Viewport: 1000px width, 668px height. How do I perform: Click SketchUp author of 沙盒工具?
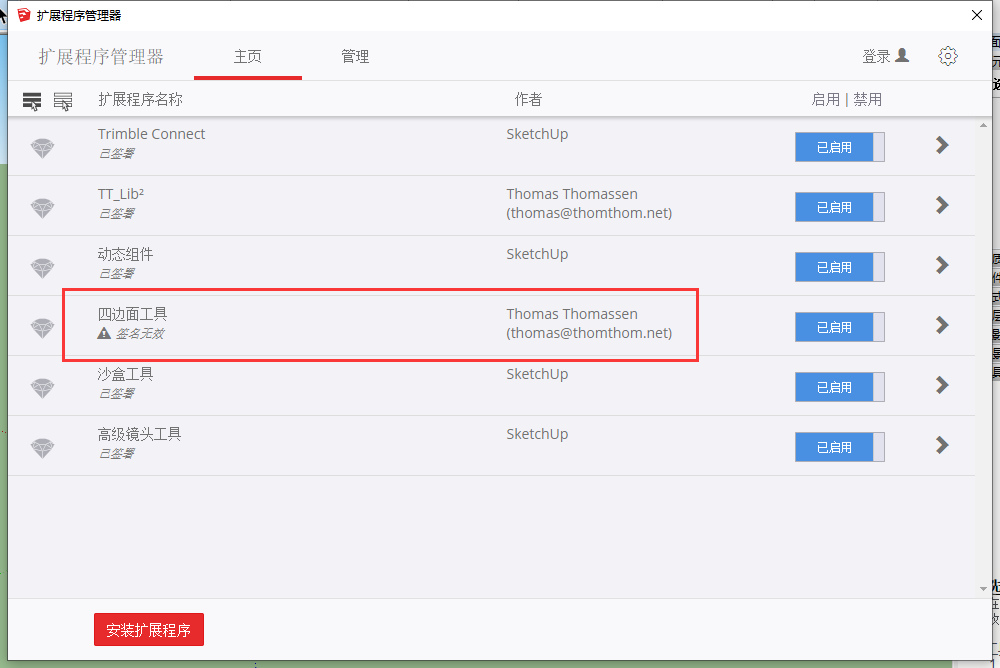[x=537, y=374]
